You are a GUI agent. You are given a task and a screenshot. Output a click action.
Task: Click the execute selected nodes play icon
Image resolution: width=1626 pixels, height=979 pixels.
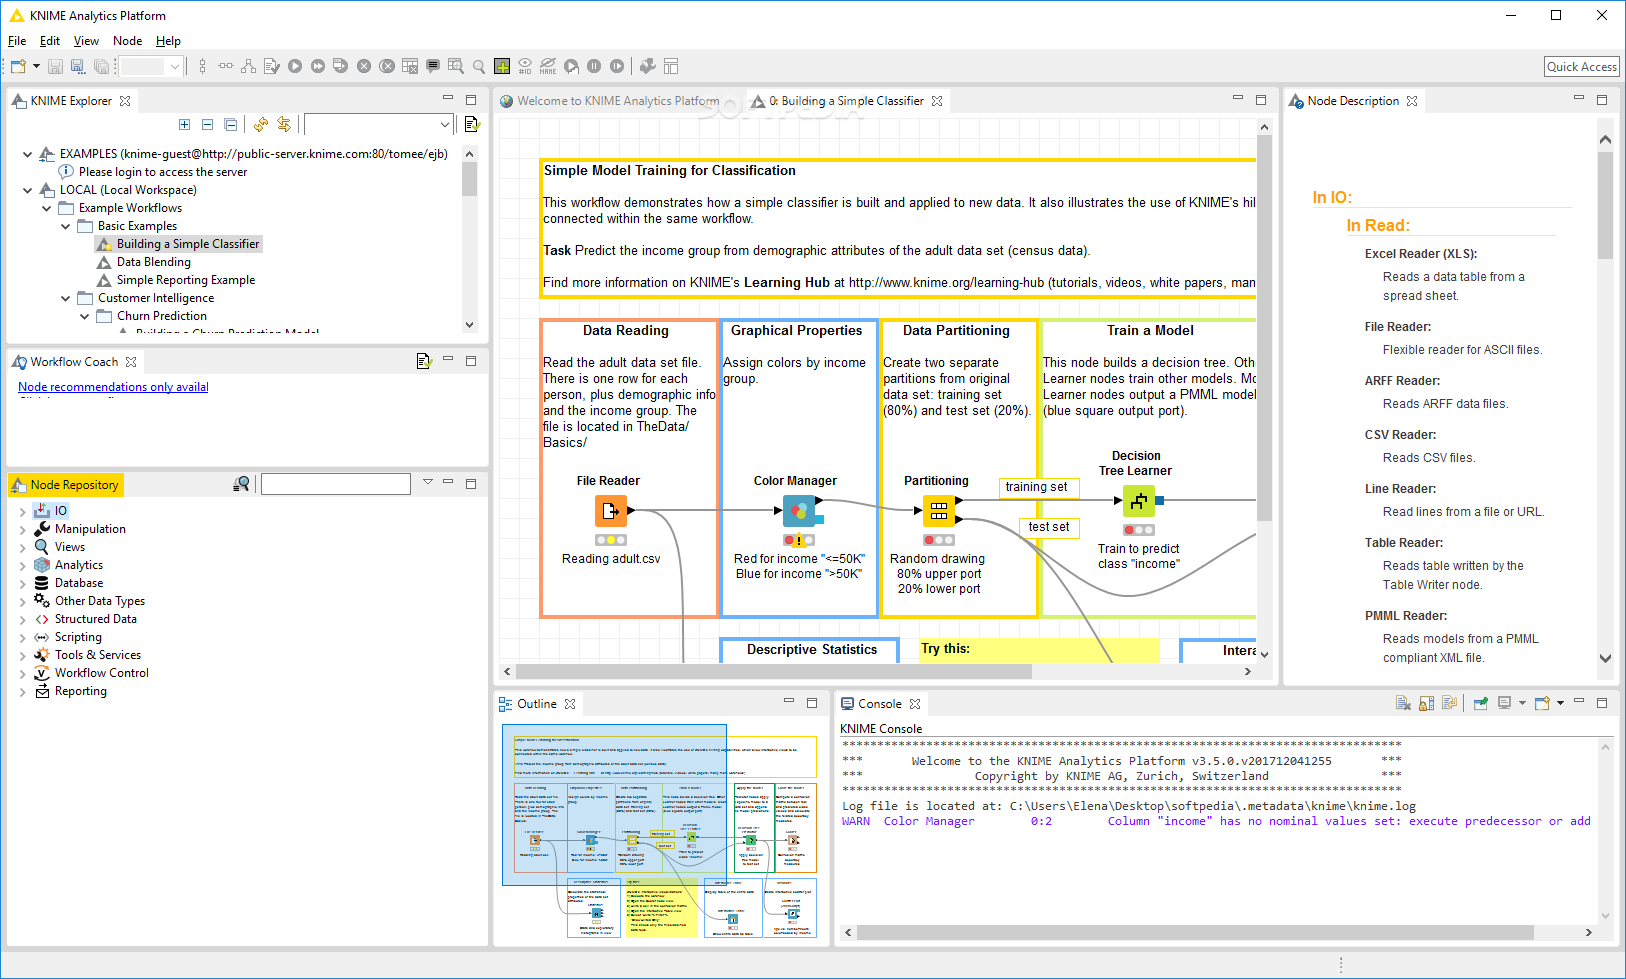pos(295,66)
